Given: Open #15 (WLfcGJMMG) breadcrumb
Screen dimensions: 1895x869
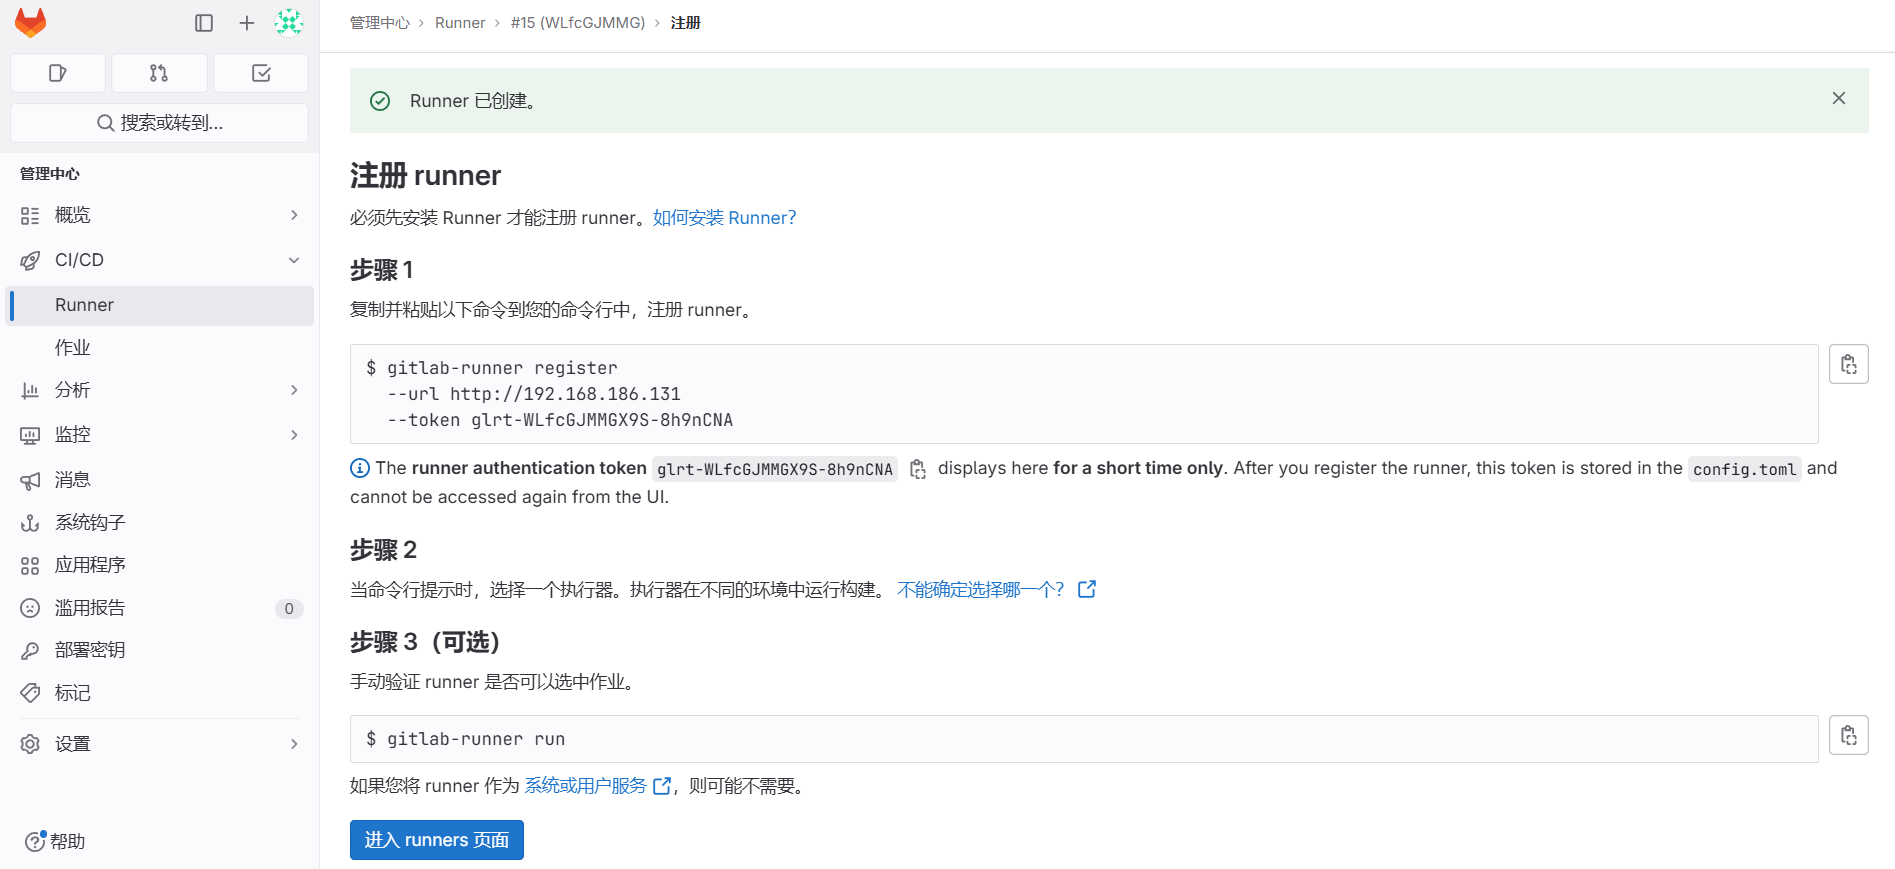Looking at the screenshot, I should (x=578, y=23).
